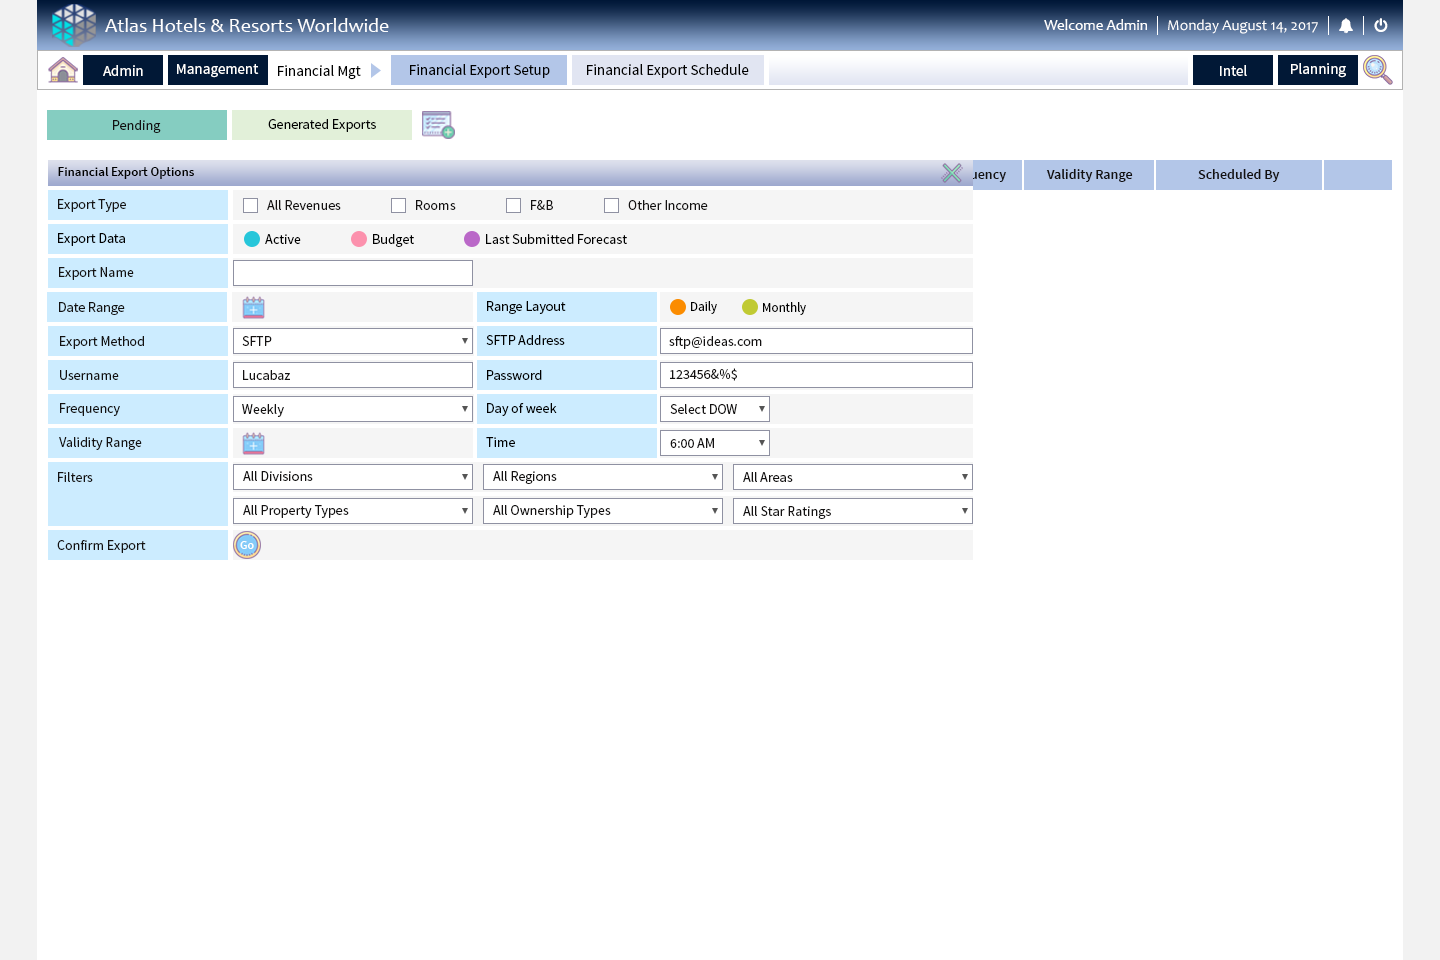
Task: Tick the Other Income checkbox
Action: [612, 206]
